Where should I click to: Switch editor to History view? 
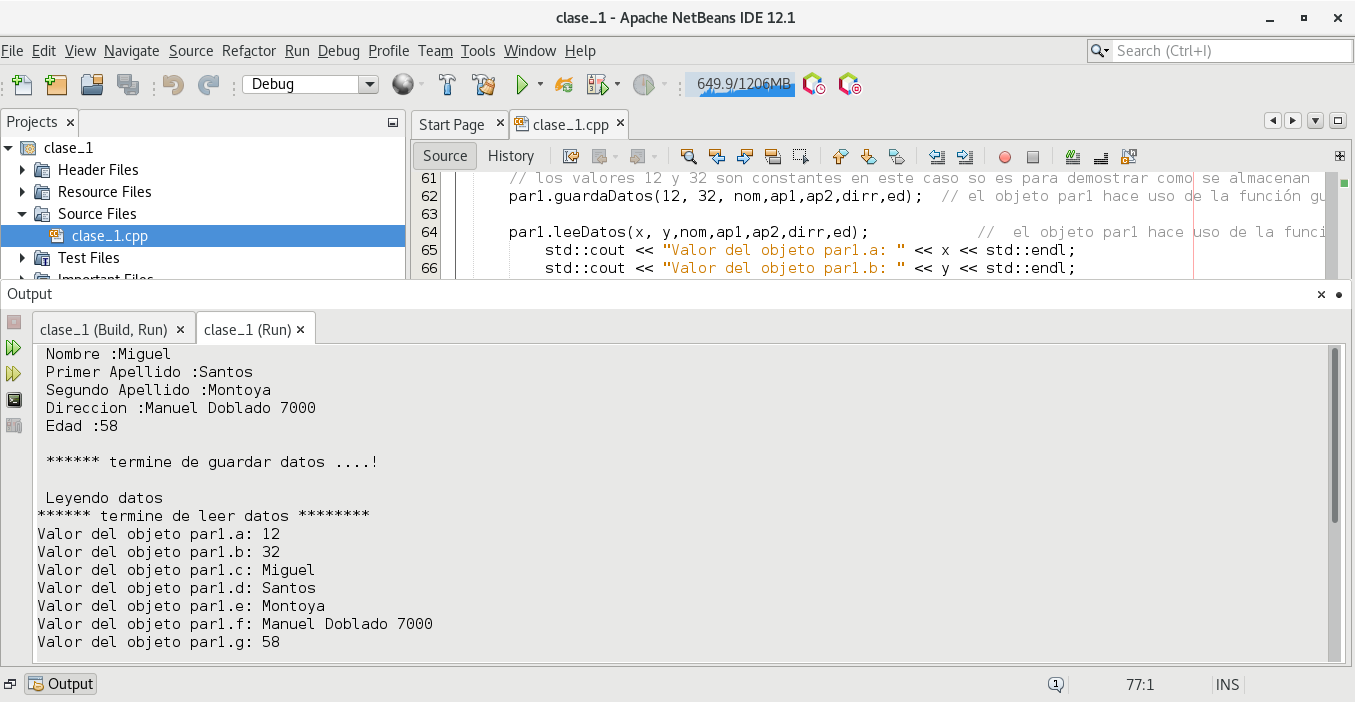(x=510, y=156)
